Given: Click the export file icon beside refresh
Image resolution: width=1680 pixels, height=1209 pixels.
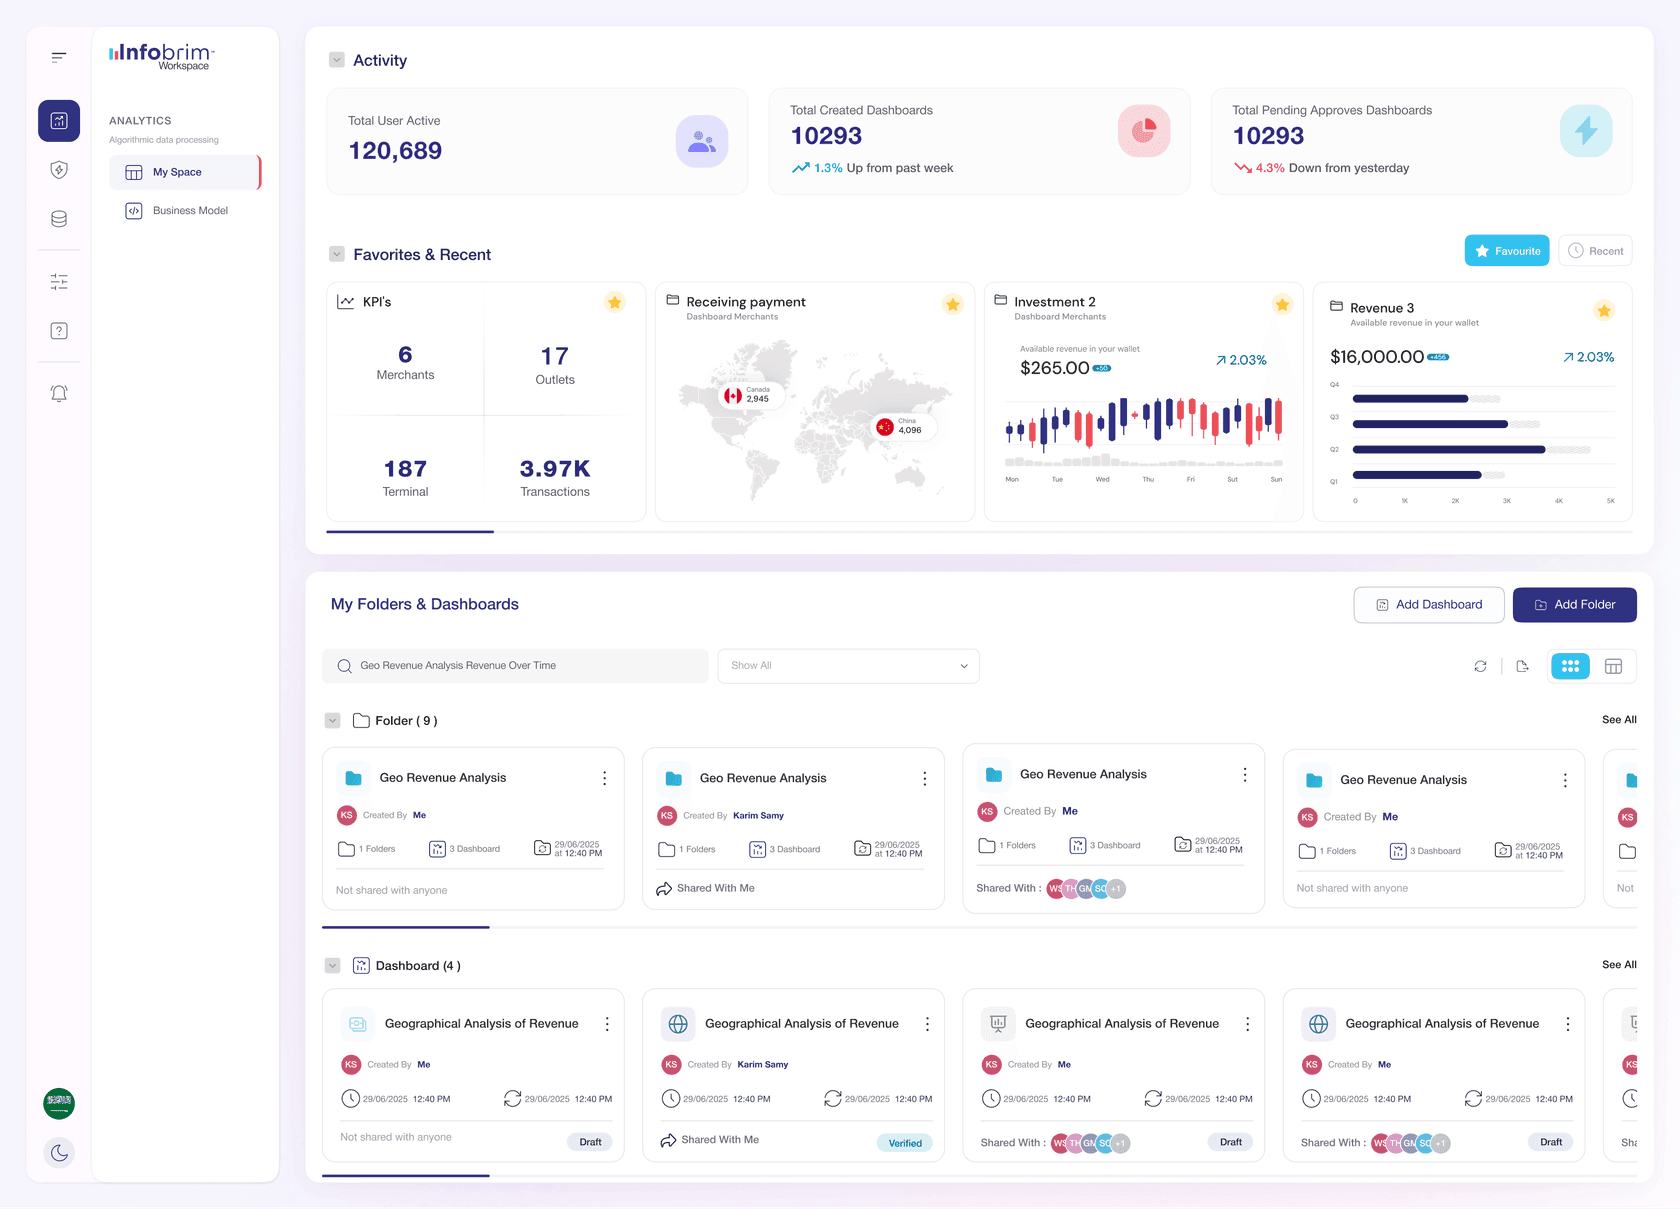Looking at the screenshot, I should (x=1523, y=666).
